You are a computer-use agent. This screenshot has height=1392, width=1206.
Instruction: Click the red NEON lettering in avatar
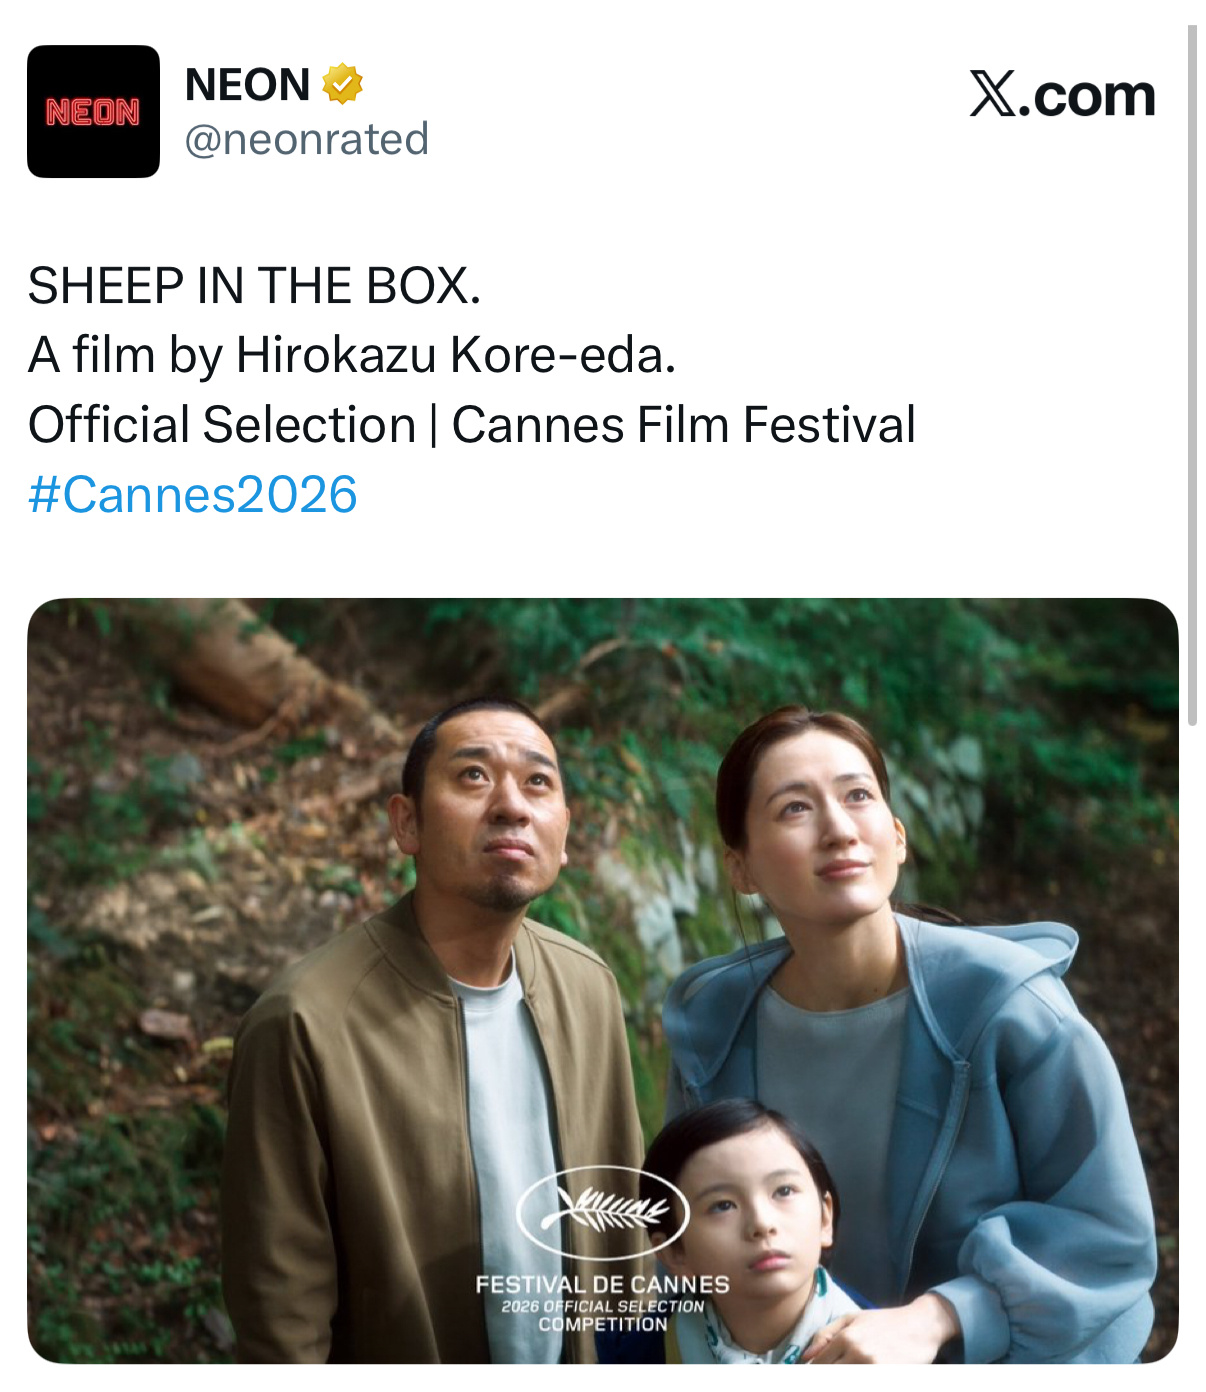pyautogui.click(x=93, y=112)
